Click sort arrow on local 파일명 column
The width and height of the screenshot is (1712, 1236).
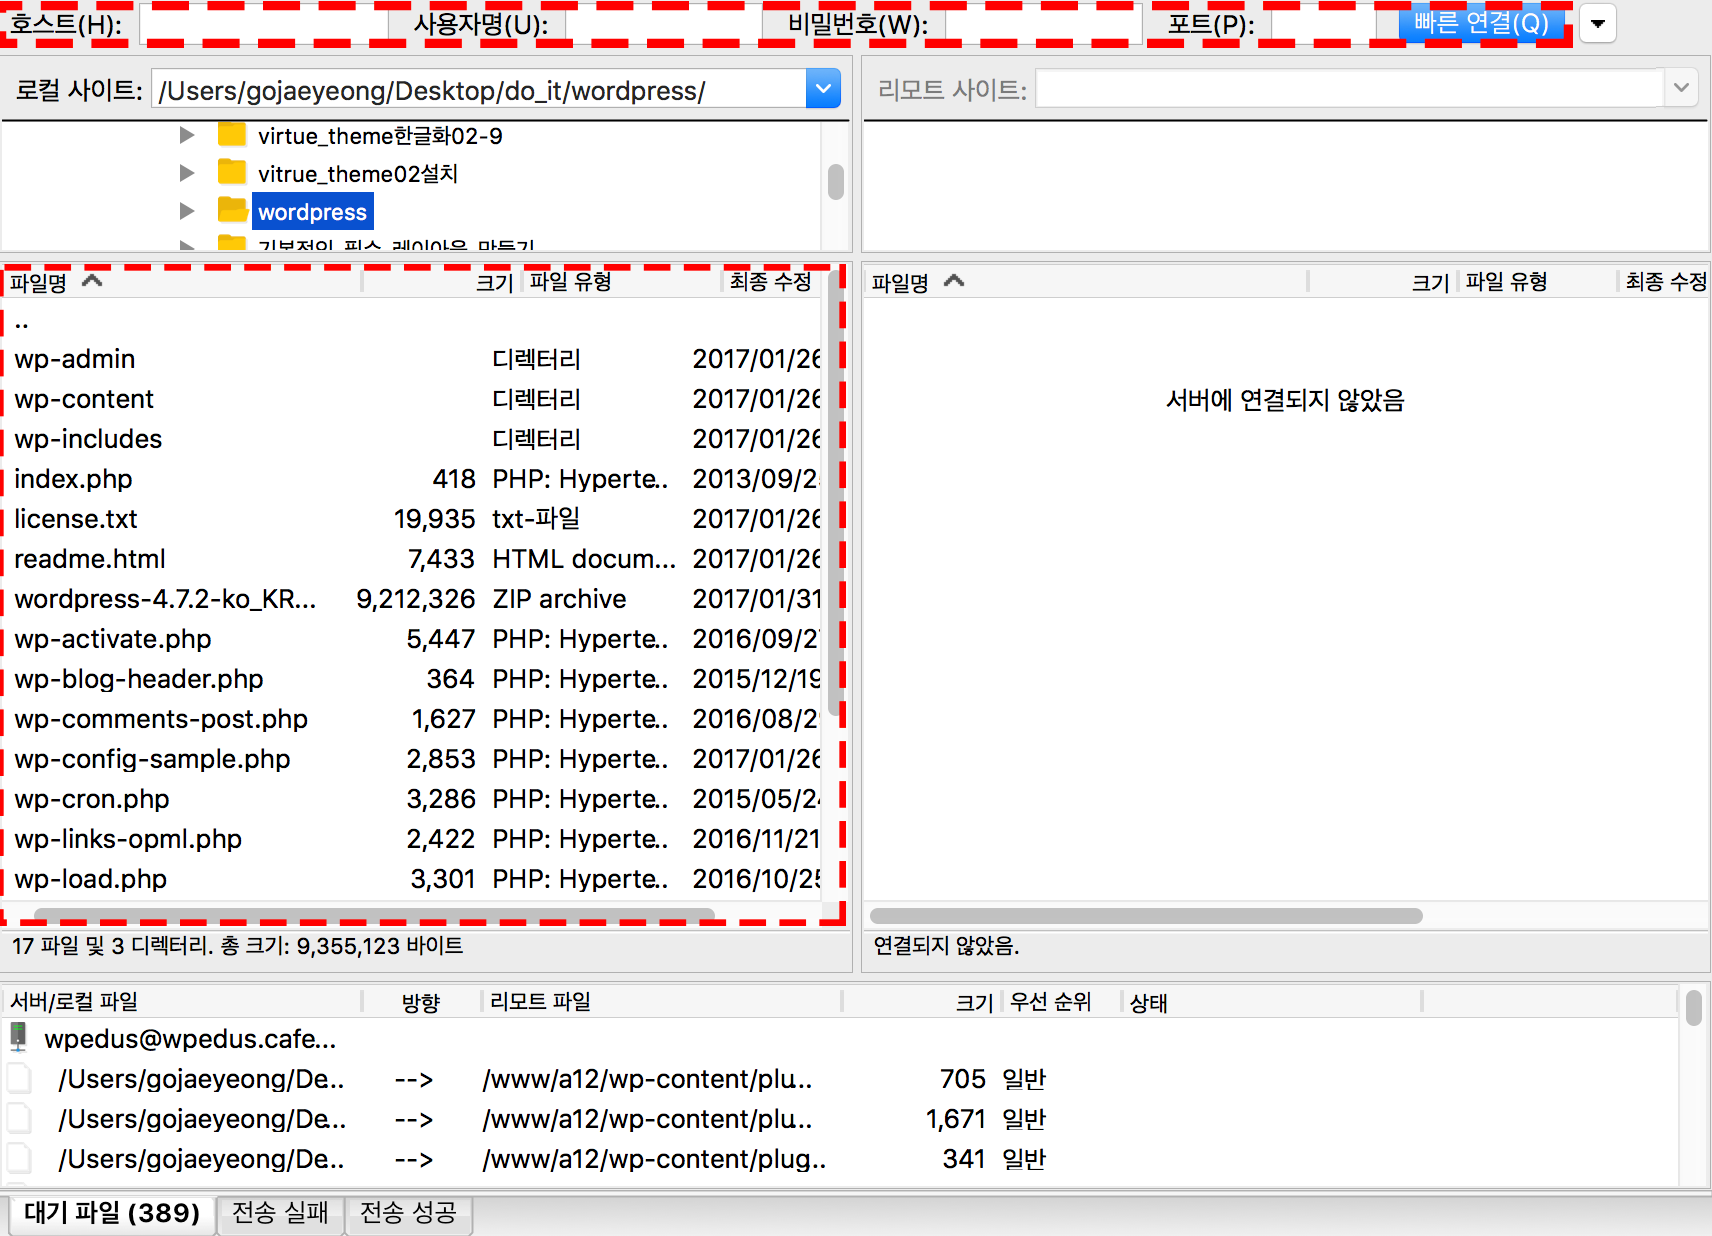tap(92, 281)
